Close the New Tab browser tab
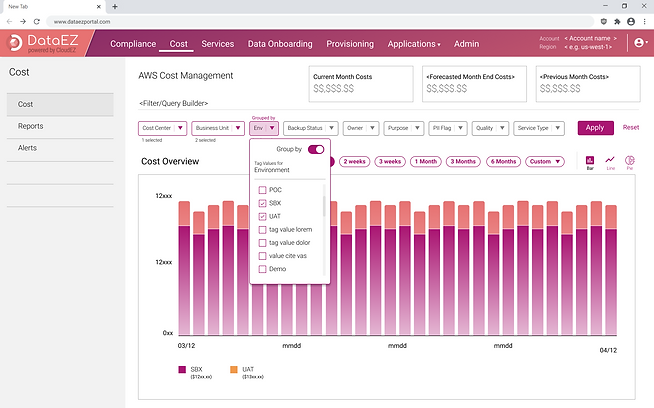This screenshot has width=654, height=408. pos(98,7)
